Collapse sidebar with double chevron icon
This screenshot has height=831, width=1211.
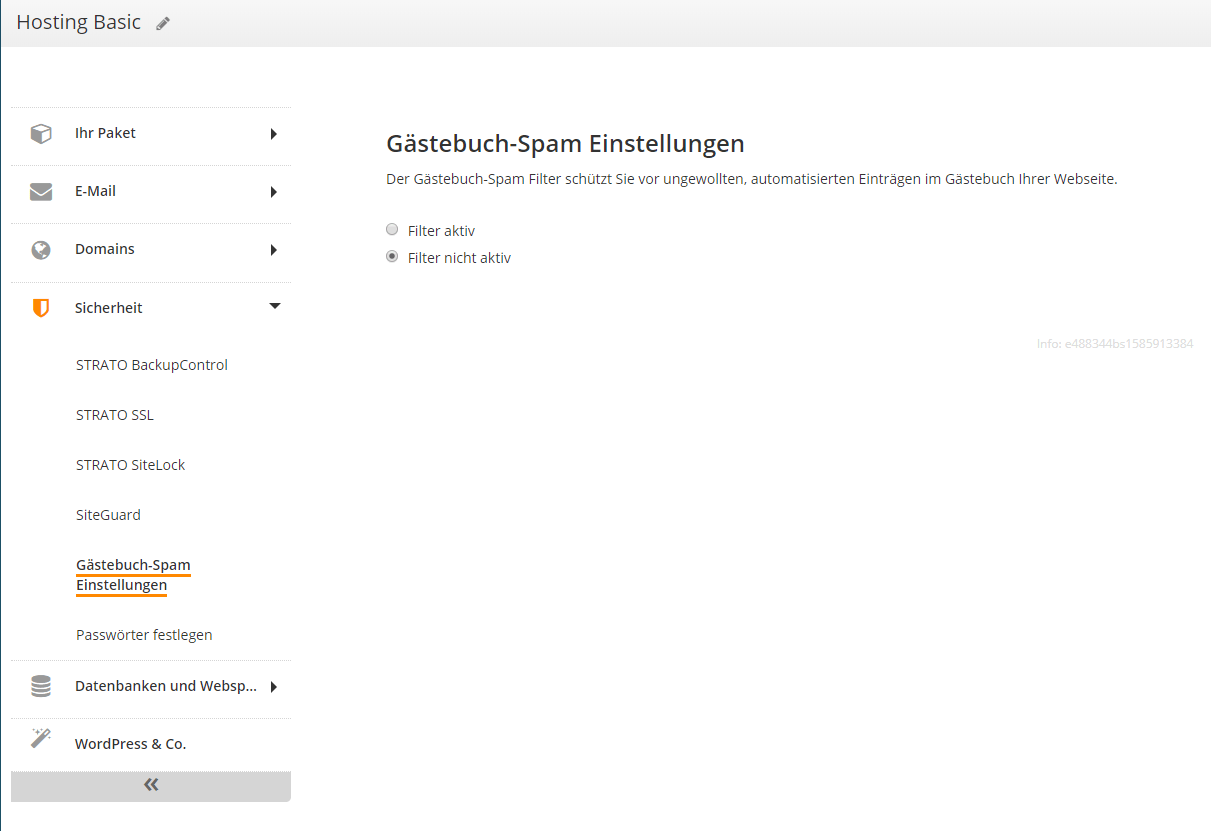click(x=151, y=785)
